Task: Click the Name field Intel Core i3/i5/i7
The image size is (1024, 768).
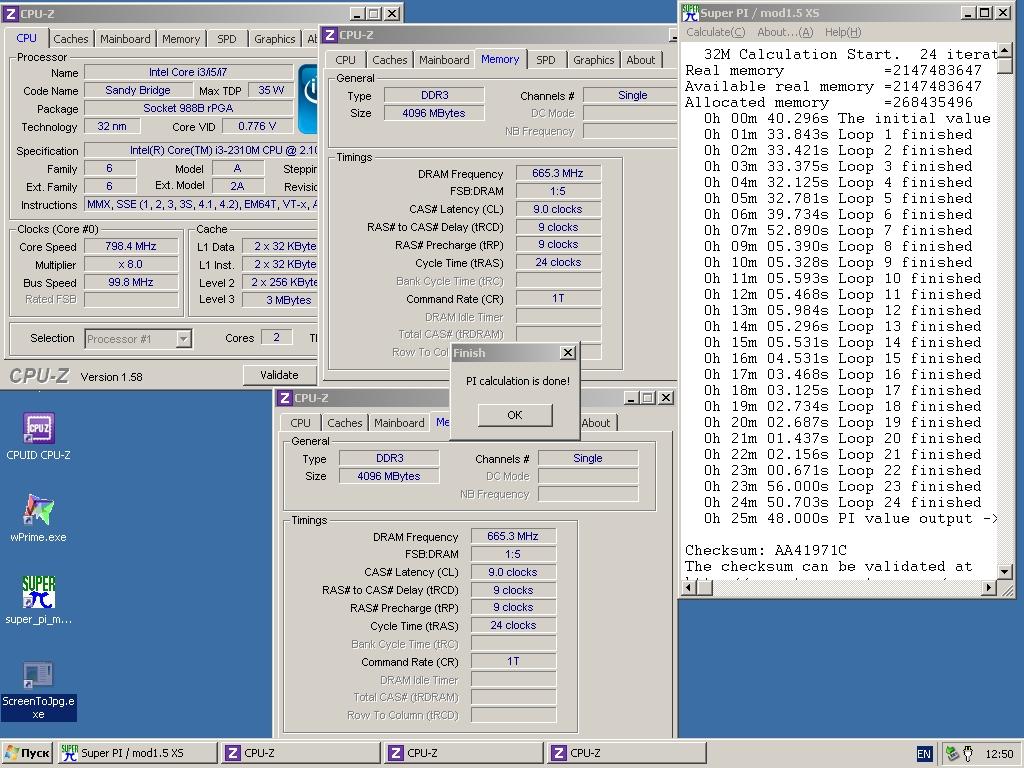Action: pyautogui.click(x=188, y=72)
